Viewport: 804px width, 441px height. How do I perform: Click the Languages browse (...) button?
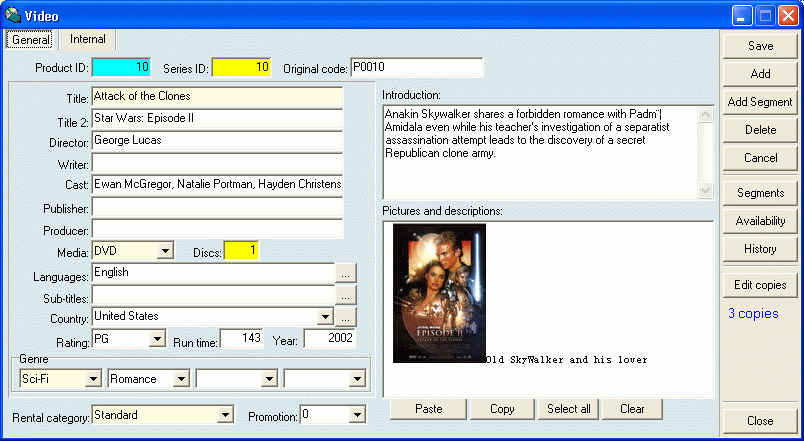pyautogui.click(x=346, y=274)
